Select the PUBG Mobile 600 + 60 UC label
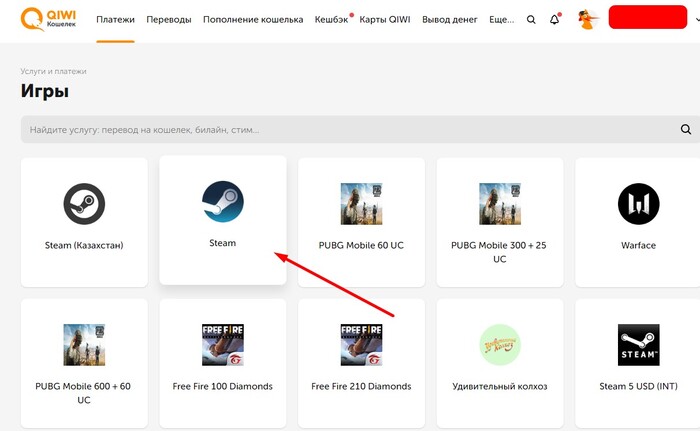 click(83, 393)
